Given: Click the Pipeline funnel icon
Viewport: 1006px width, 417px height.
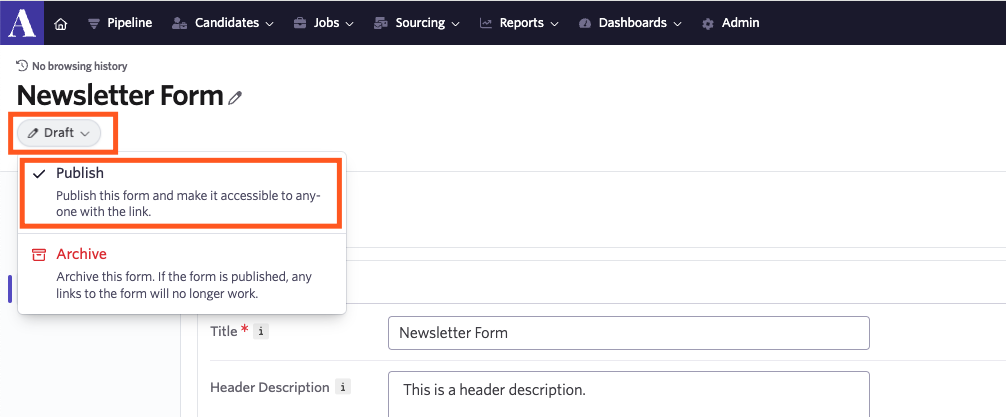Looking at the screenshot, I should [94, 24].
